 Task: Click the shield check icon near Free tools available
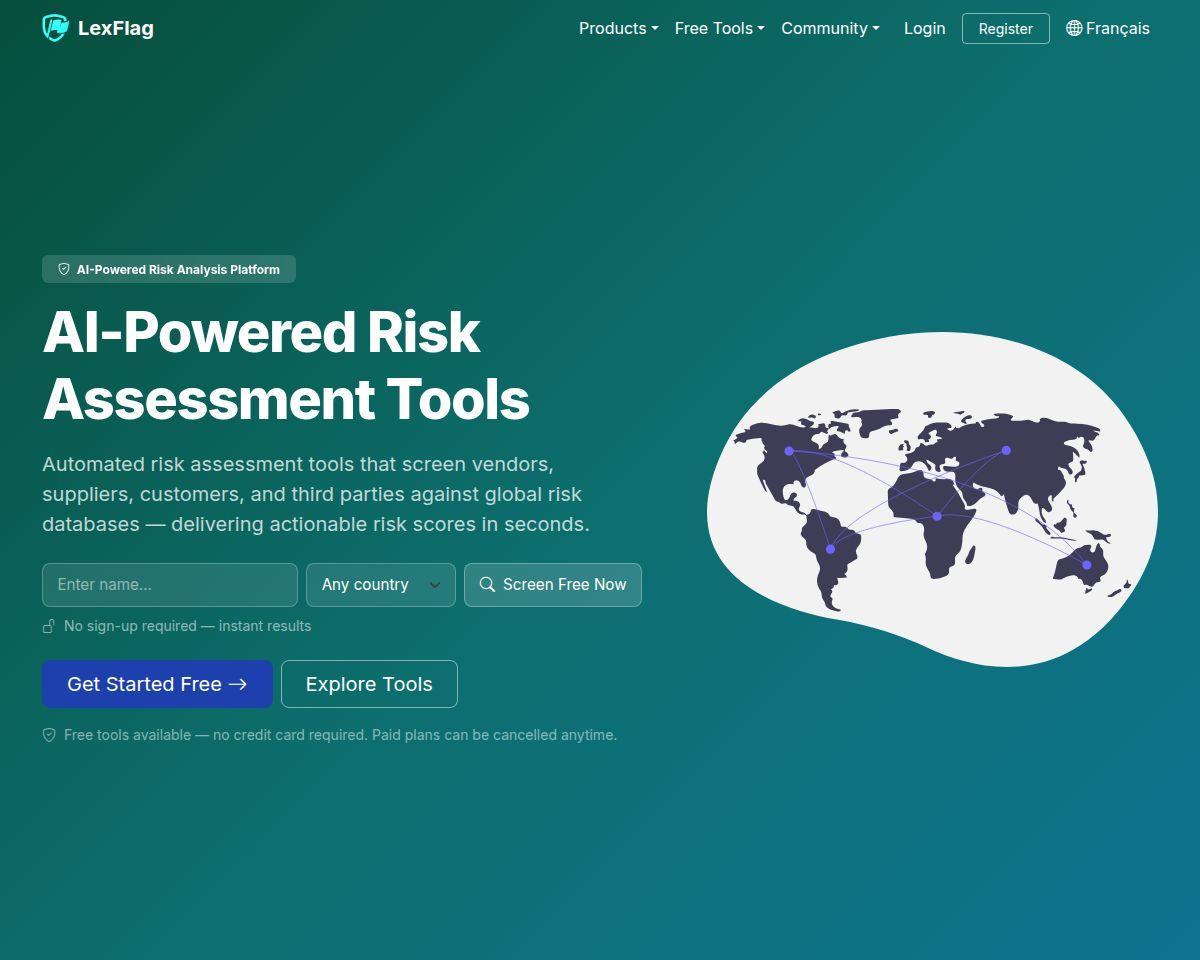pos(49,735)
